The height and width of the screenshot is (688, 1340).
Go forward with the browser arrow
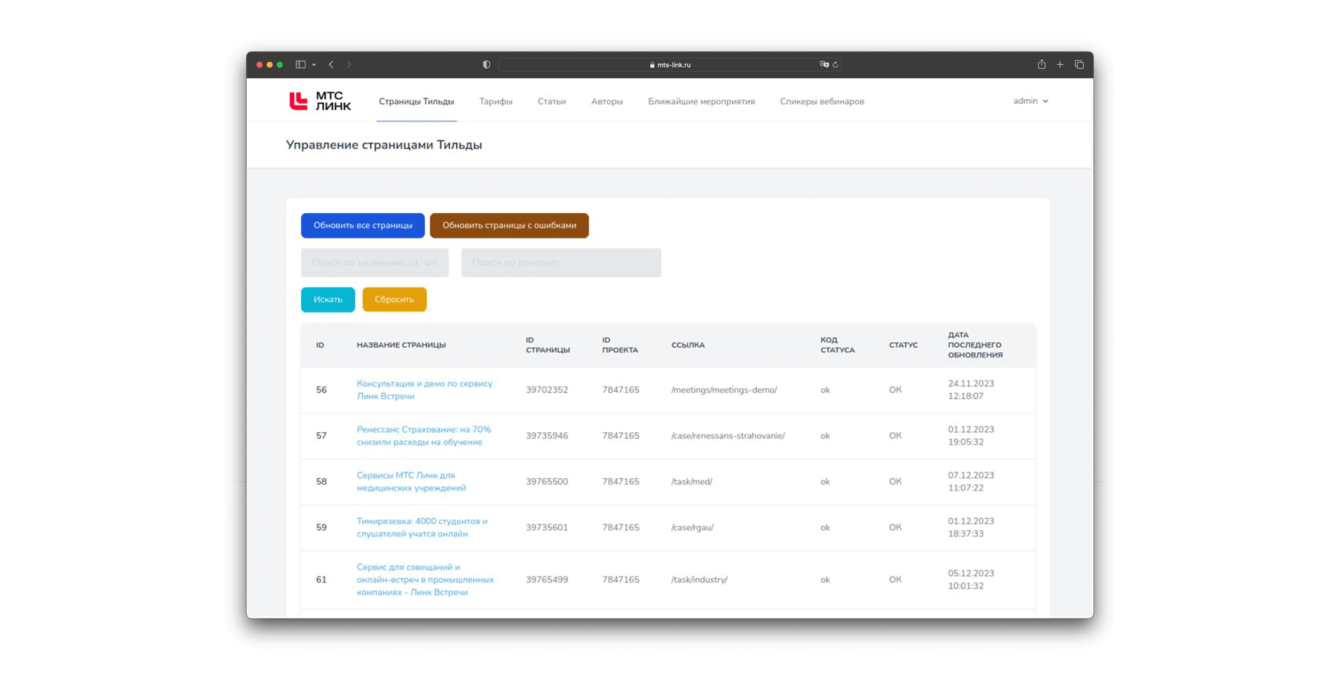point(349,65)
